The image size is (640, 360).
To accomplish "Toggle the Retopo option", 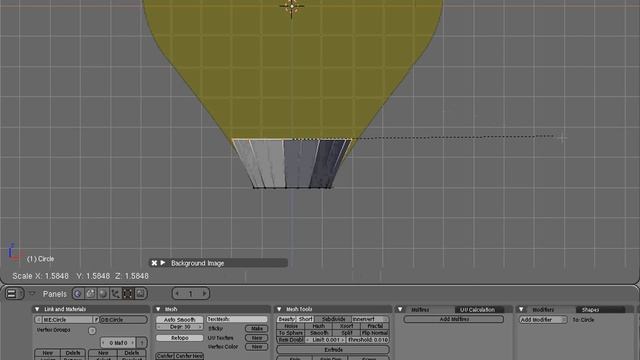I will pos(180,338).
